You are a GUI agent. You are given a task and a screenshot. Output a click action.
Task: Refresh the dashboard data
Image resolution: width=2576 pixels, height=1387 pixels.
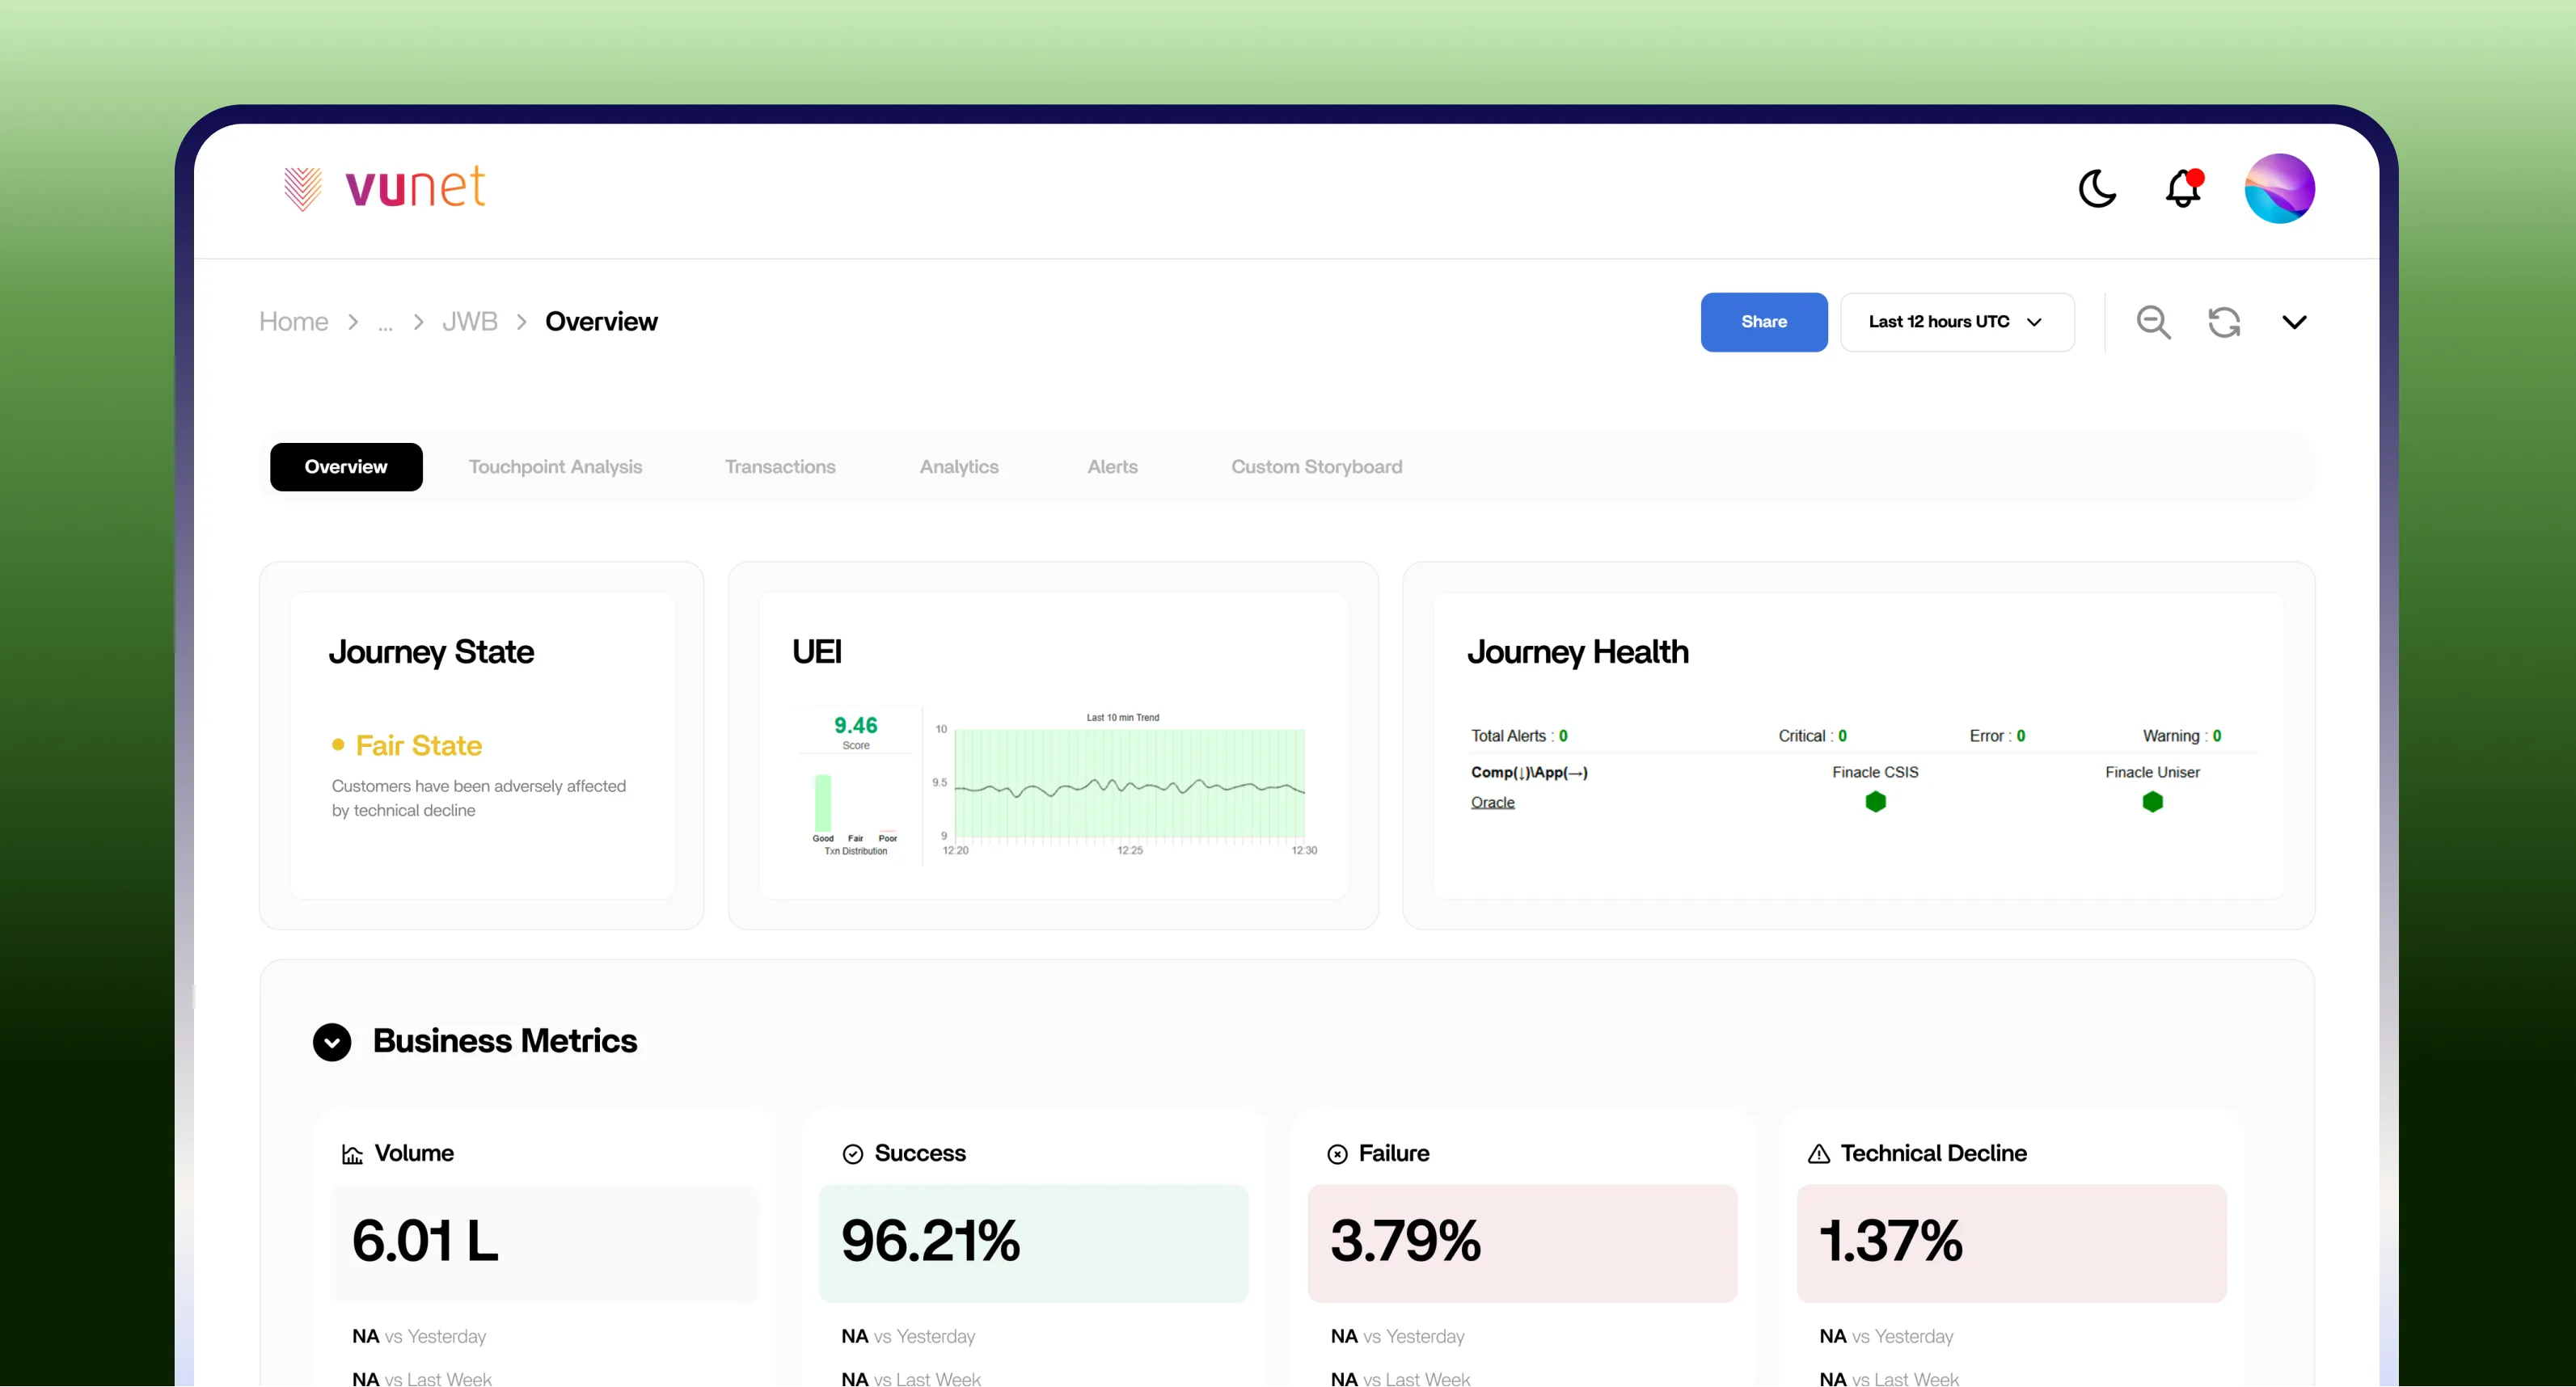(x=2224, y=322)
